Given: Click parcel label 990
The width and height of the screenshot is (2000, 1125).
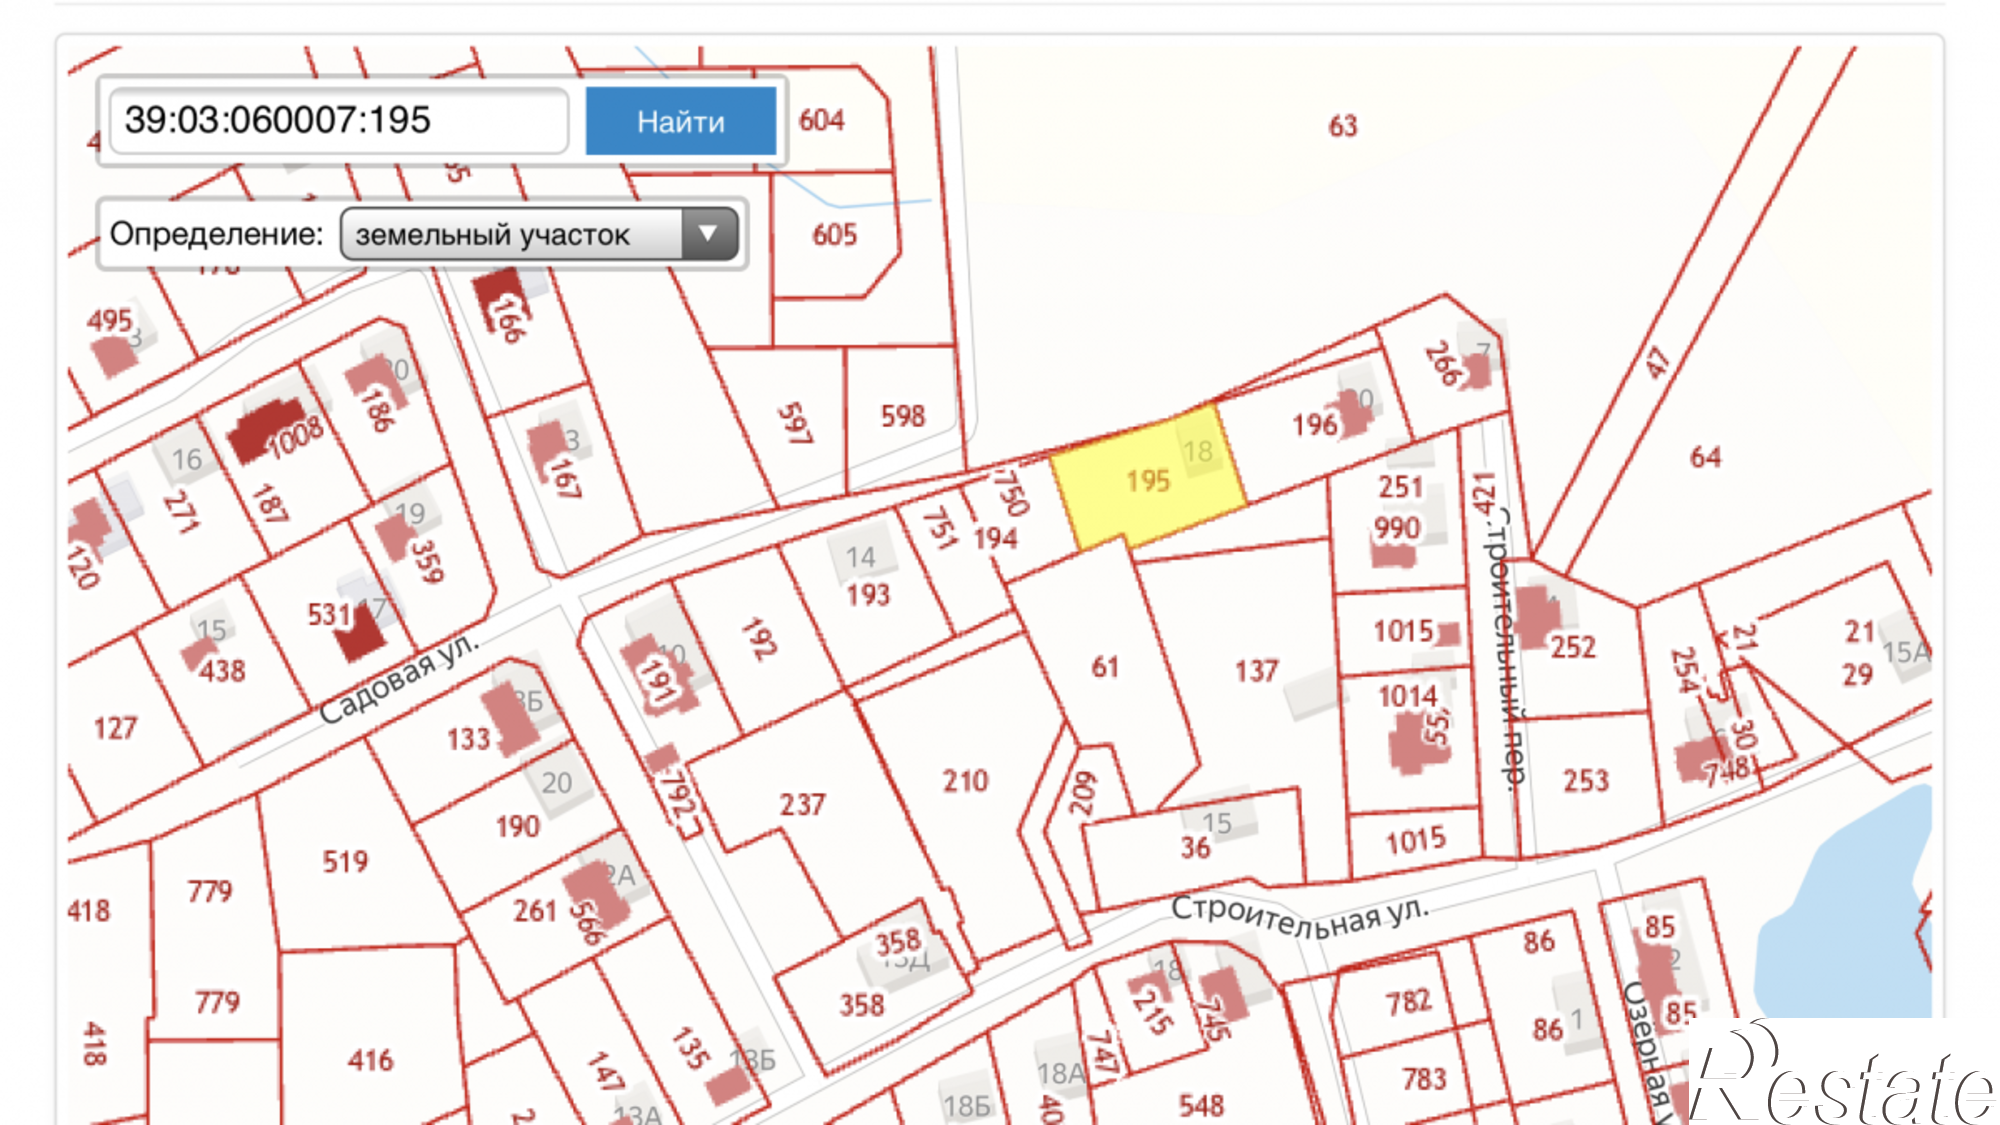Looking at the screenshot, I should (x=1398, y=528).
